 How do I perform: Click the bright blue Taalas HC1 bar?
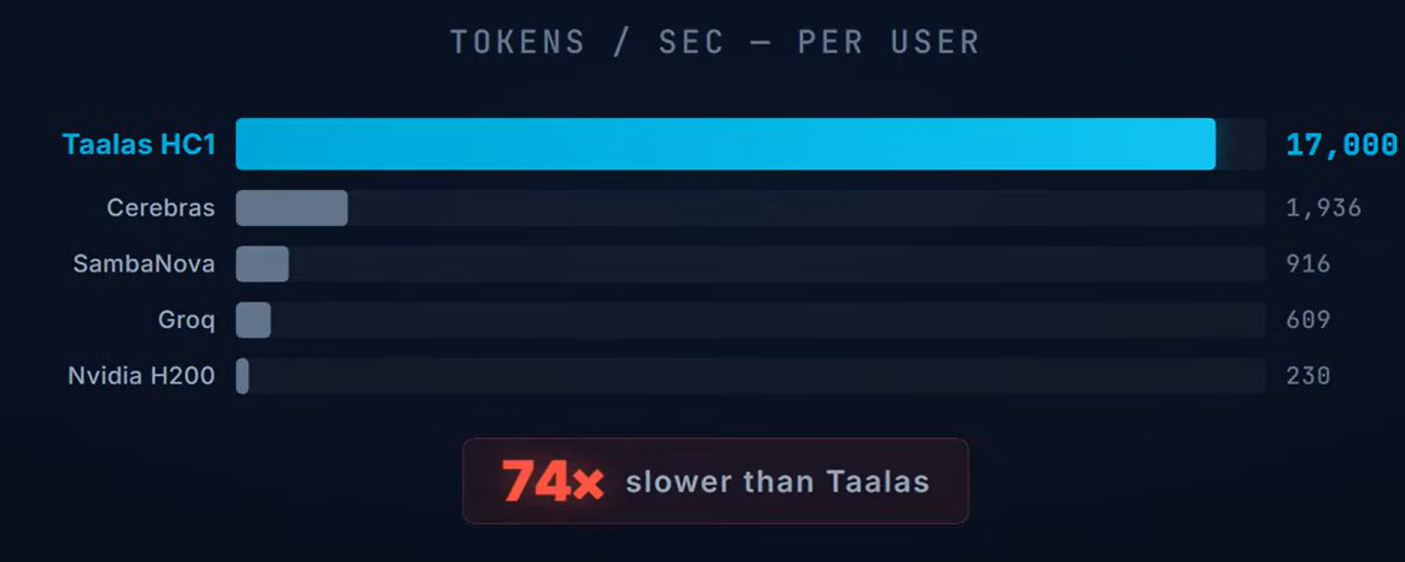coord(725,144)
